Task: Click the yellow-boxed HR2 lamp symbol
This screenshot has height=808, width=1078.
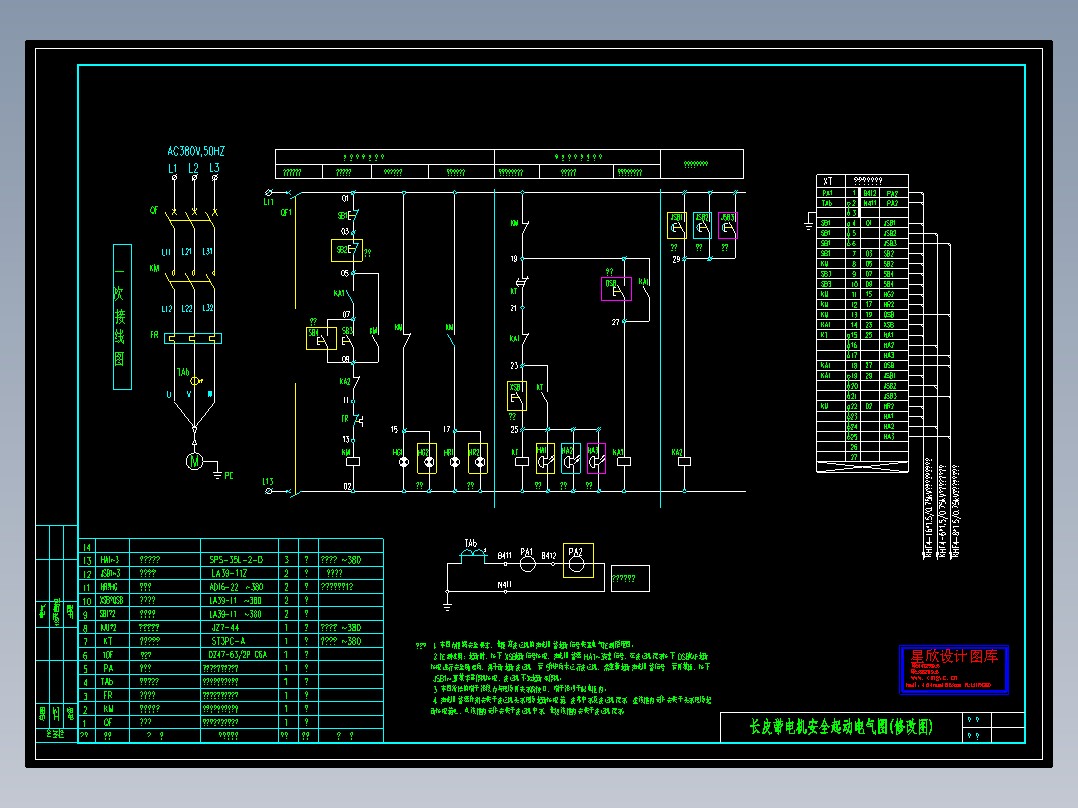Action: pos(478,459)
